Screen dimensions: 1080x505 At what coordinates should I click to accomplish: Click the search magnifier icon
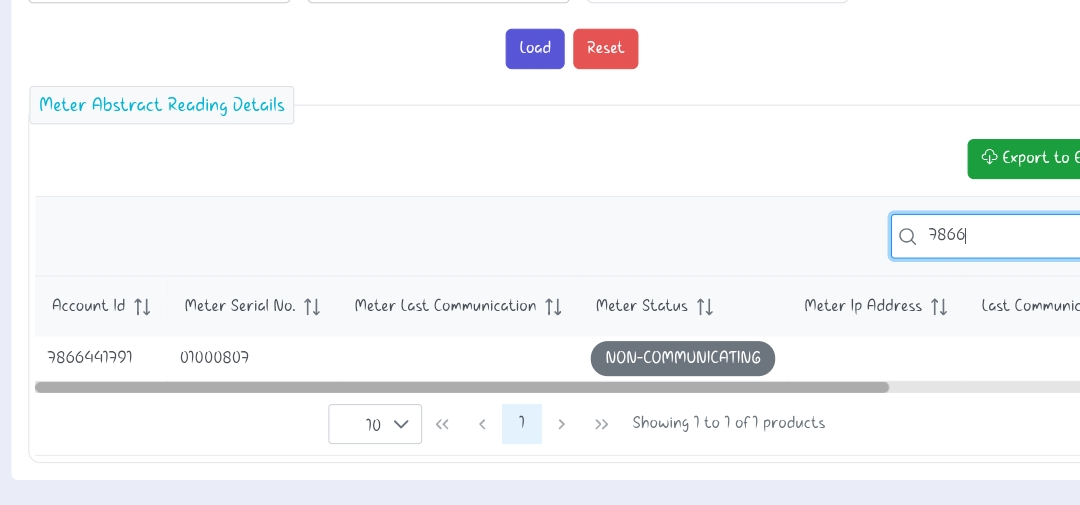908,236
